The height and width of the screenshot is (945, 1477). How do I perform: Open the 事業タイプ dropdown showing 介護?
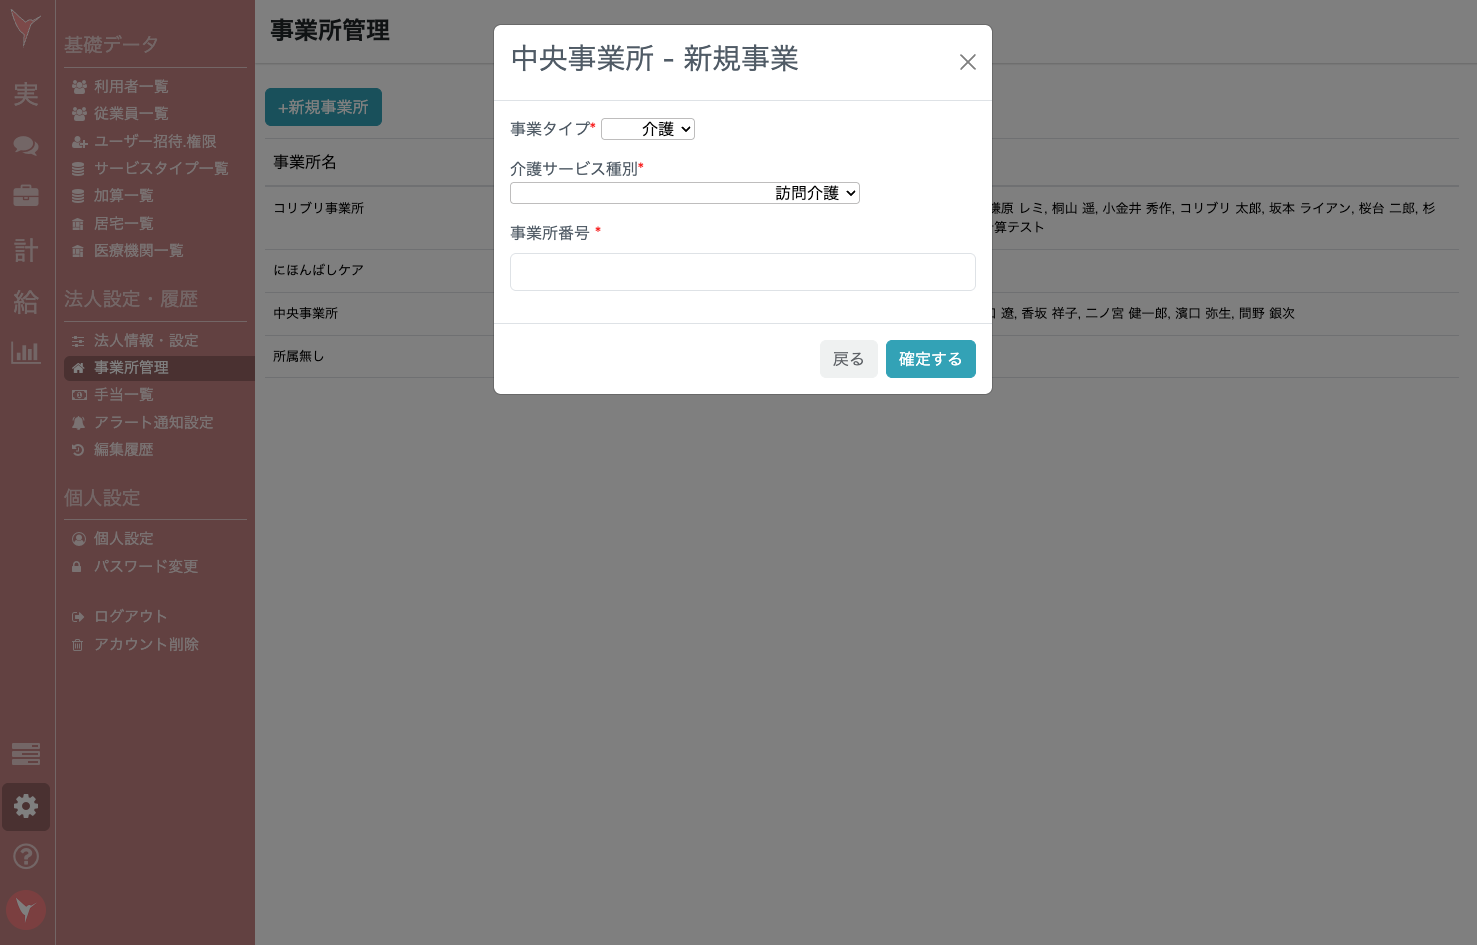648,129
